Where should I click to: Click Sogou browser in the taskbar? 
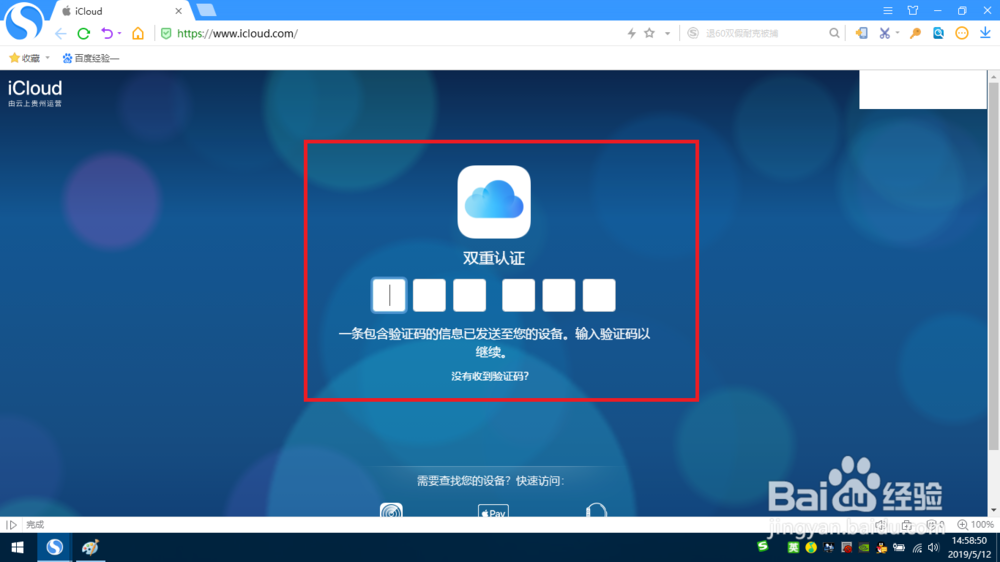tap(54, 547)
